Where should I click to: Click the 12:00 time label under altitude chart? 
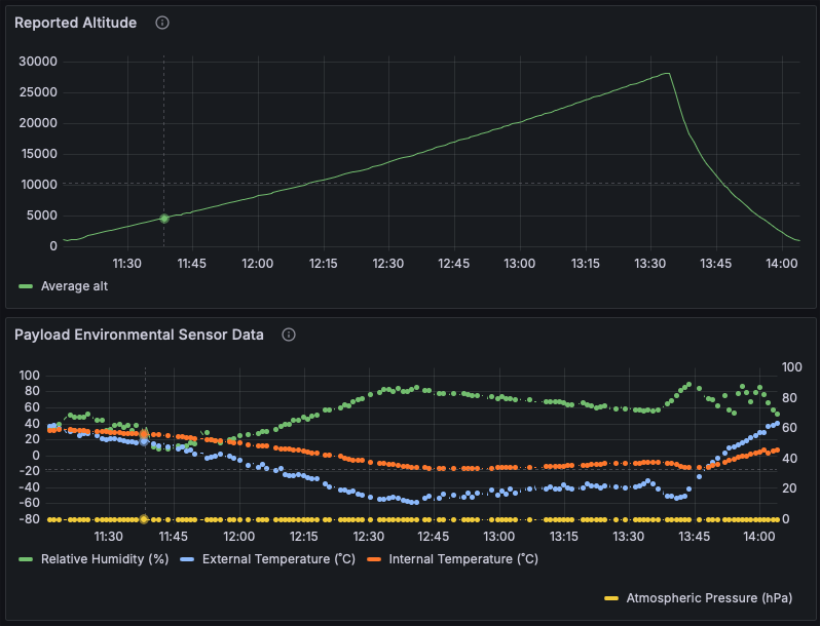click(258, 263)
